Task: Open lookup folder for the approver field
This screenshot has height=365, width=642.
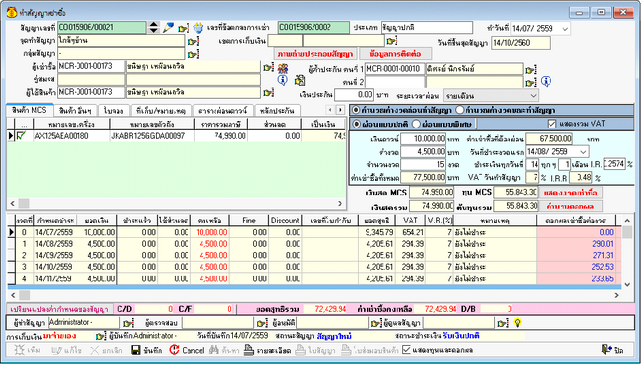Action: pos(376,323)
